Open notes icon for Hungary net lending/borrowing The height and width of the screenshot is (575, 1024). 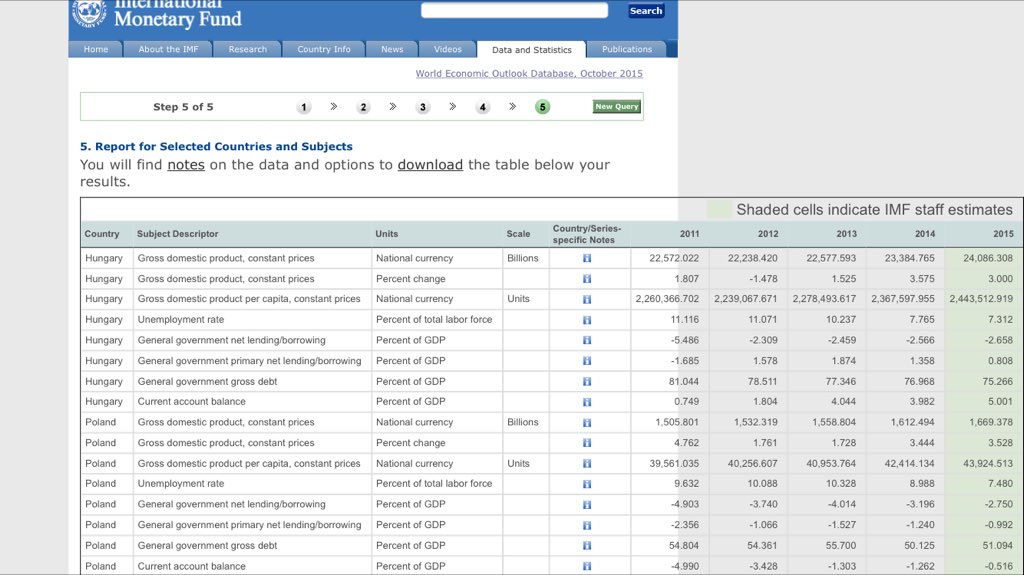click(587, 340)
